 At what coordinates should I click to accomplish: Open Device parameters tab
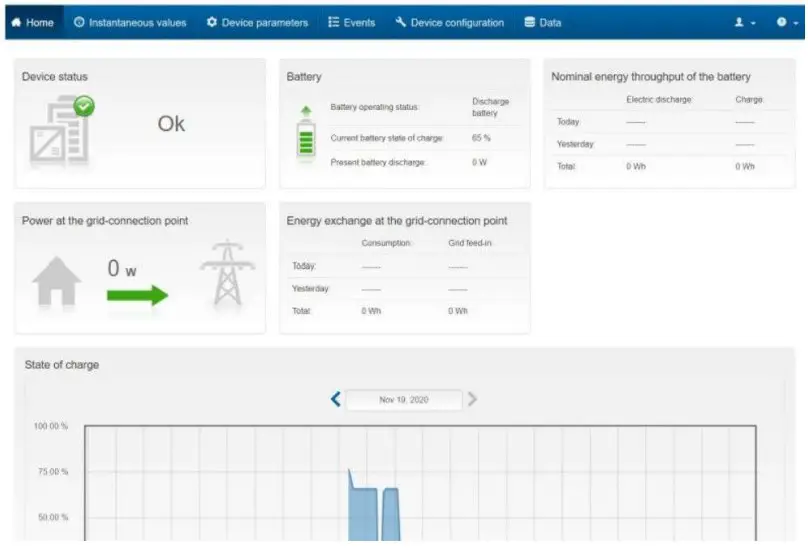[x=258, y=23]
